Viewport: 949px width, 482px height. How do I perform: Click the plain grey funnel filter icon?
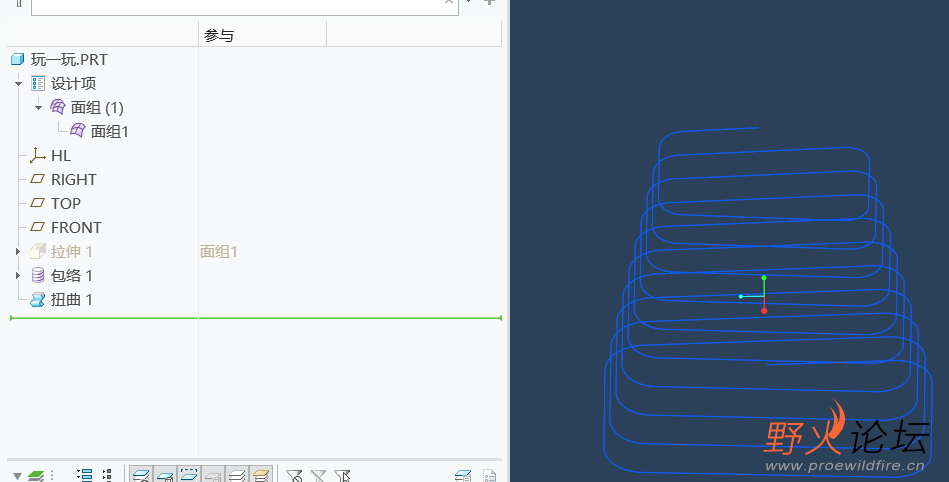coord(318,476)
